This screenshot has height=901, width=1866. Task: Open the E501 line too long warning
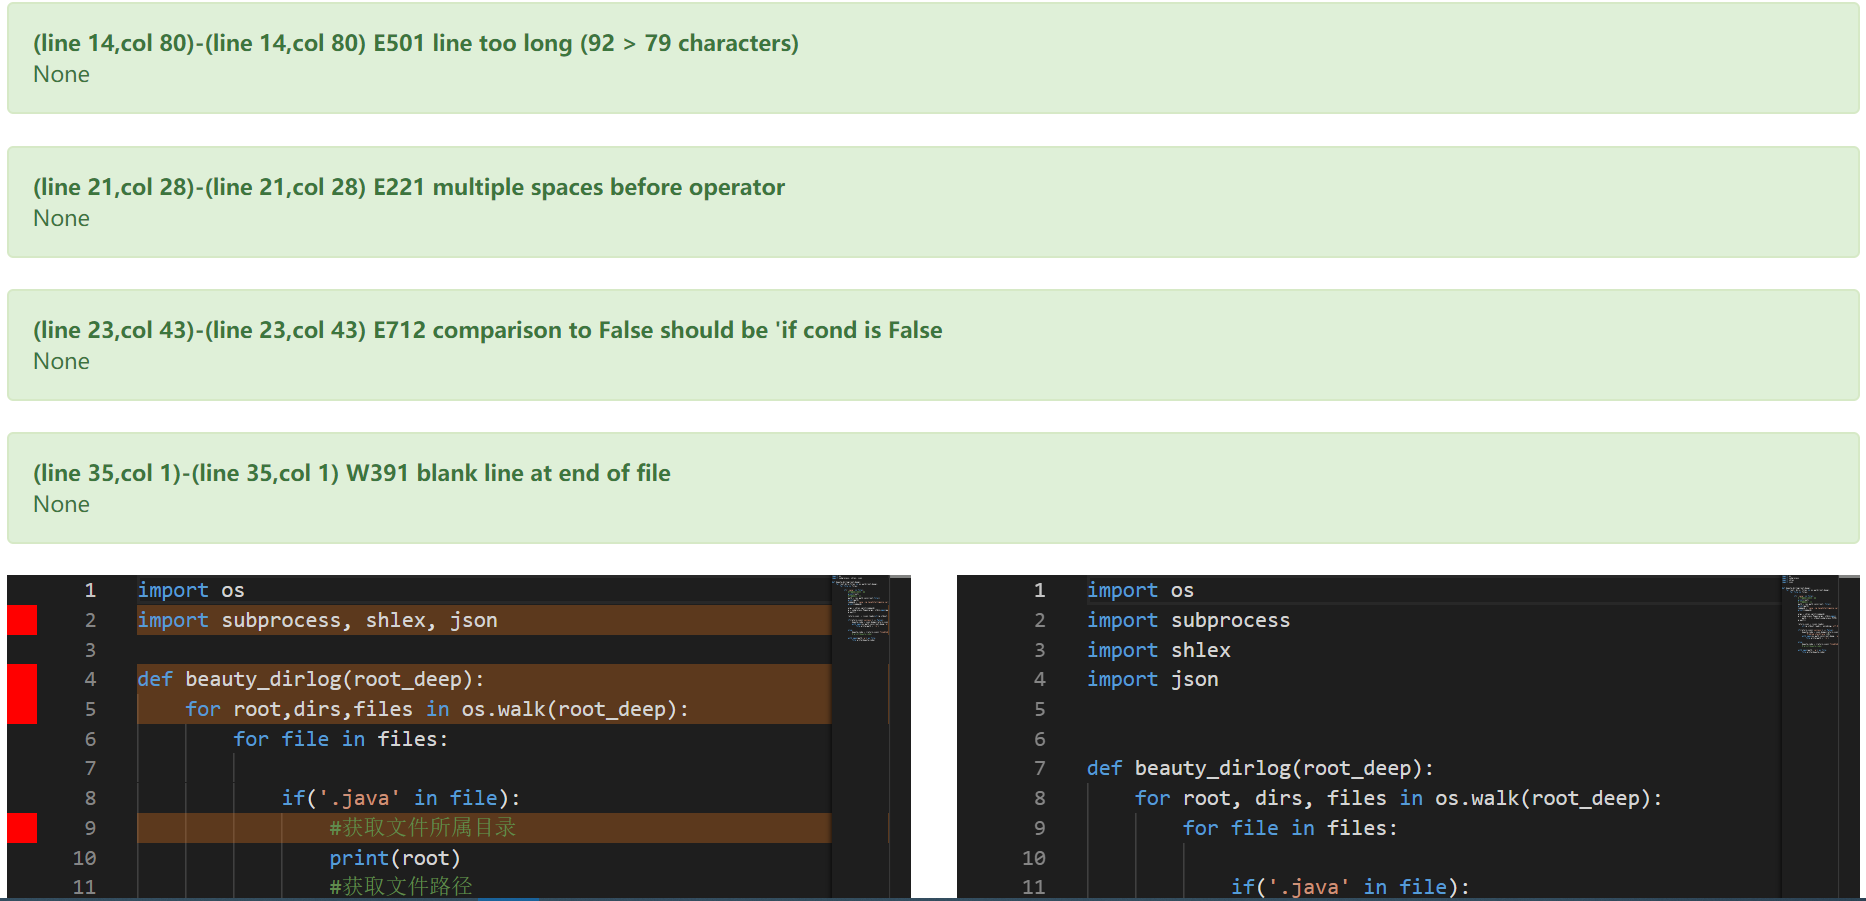click(416, 43)
